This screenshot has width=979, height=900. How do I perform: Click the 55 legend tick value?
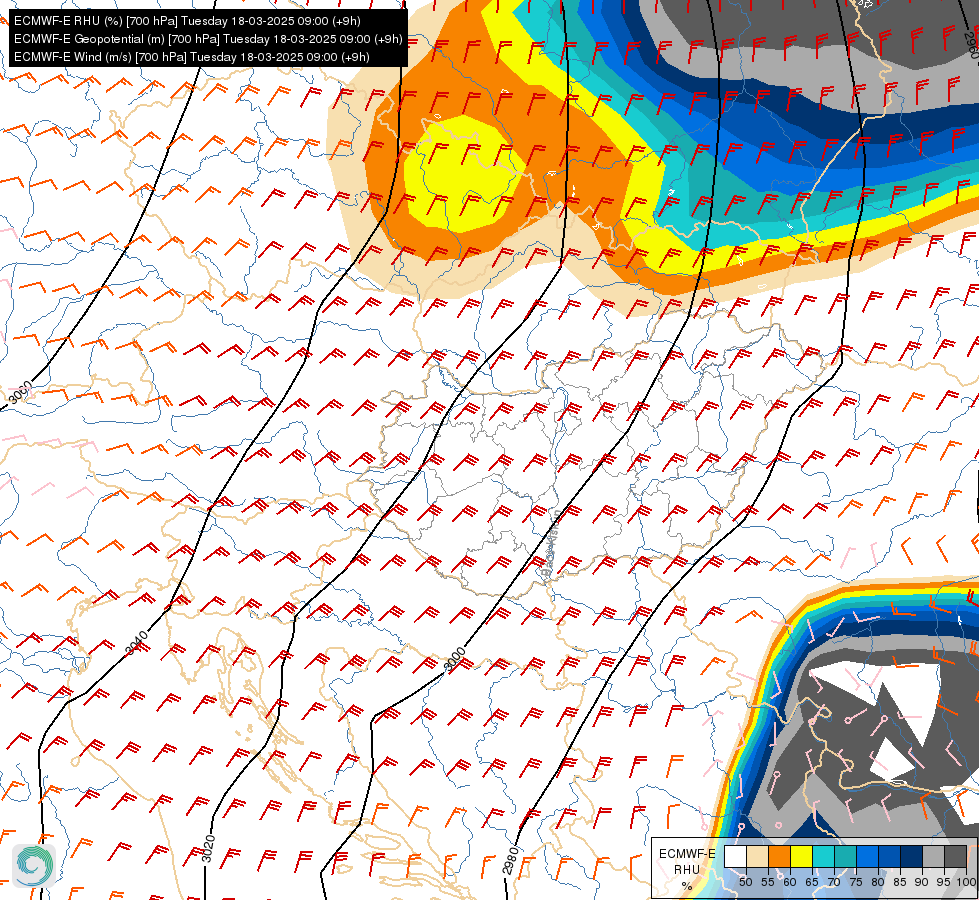pyautogui.click(x=767, y=882)
